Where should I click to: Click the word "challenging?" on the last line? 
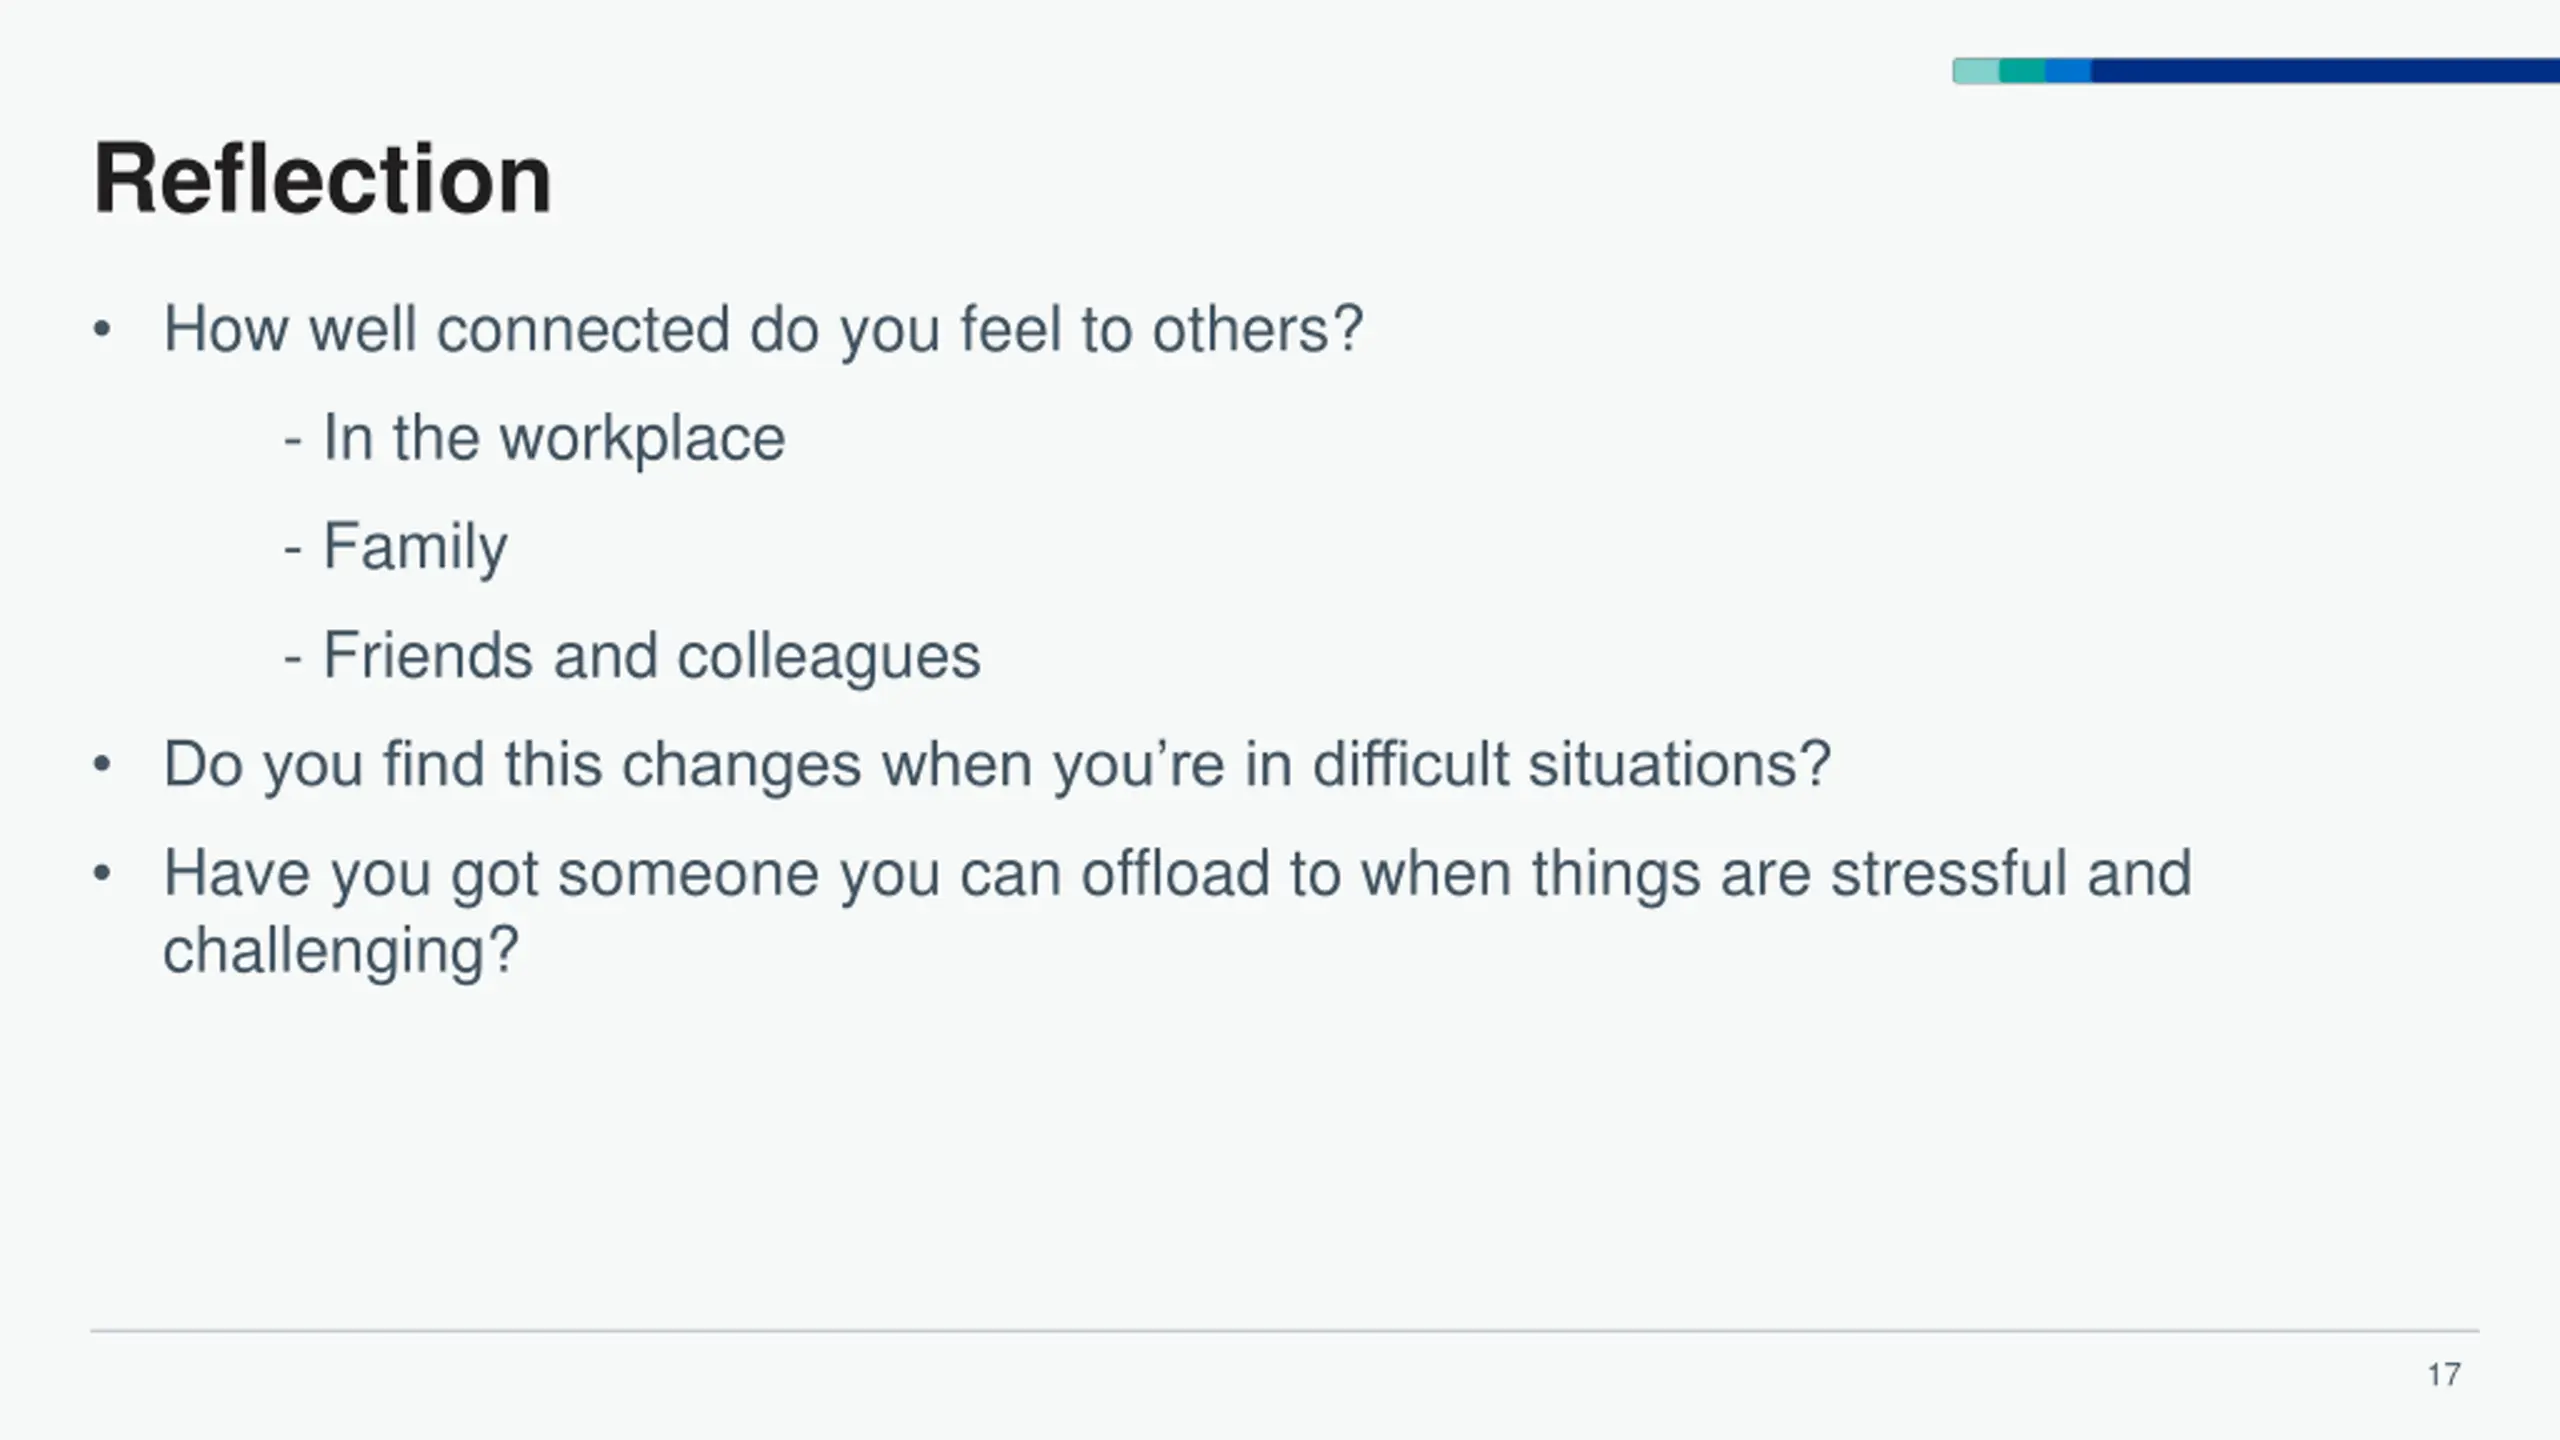point(340,950)
